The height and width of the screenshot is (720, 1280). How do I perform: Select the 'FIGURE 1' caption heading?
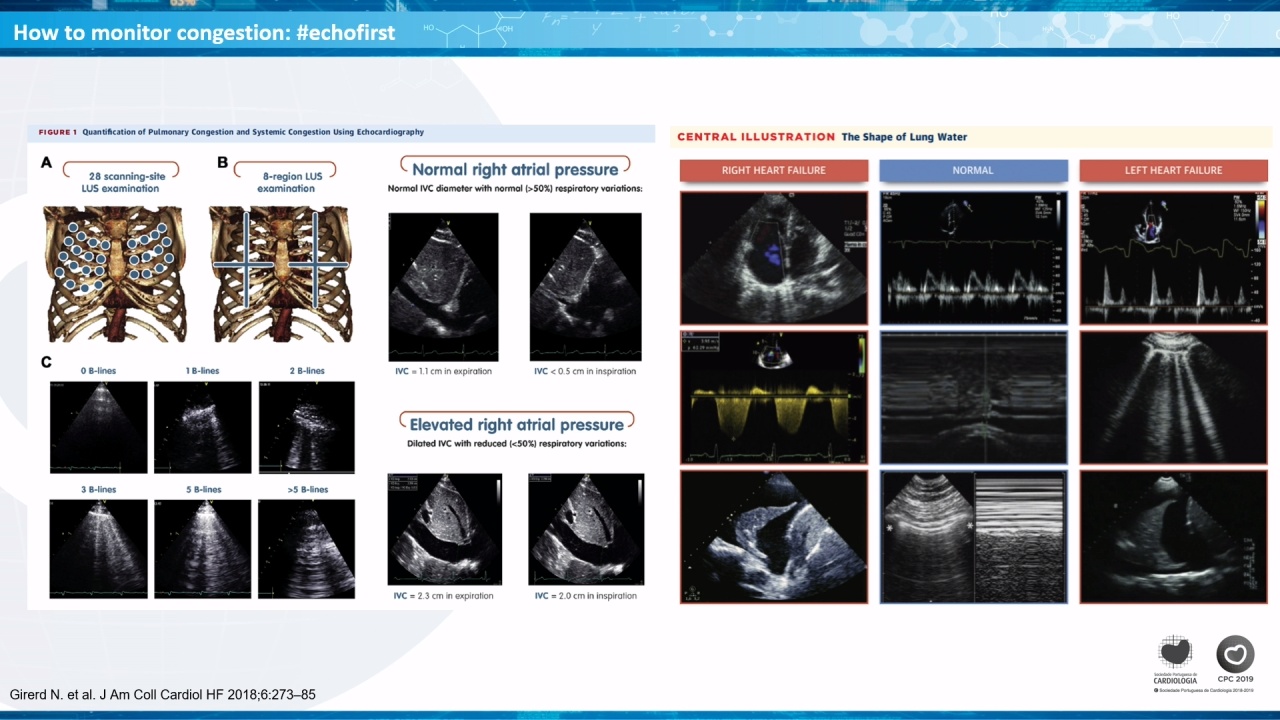[56, 132]
